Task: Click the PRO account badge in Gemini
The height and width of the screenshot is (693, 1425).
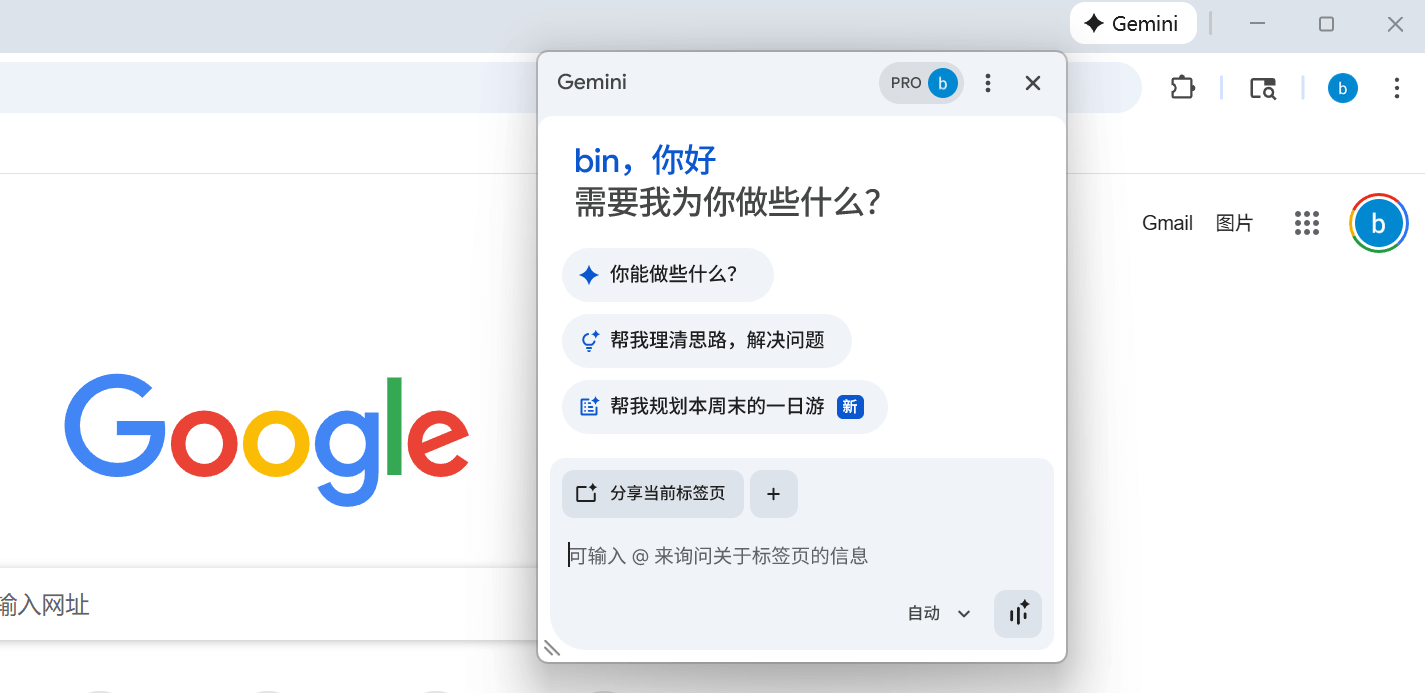Action: point(921,83)
